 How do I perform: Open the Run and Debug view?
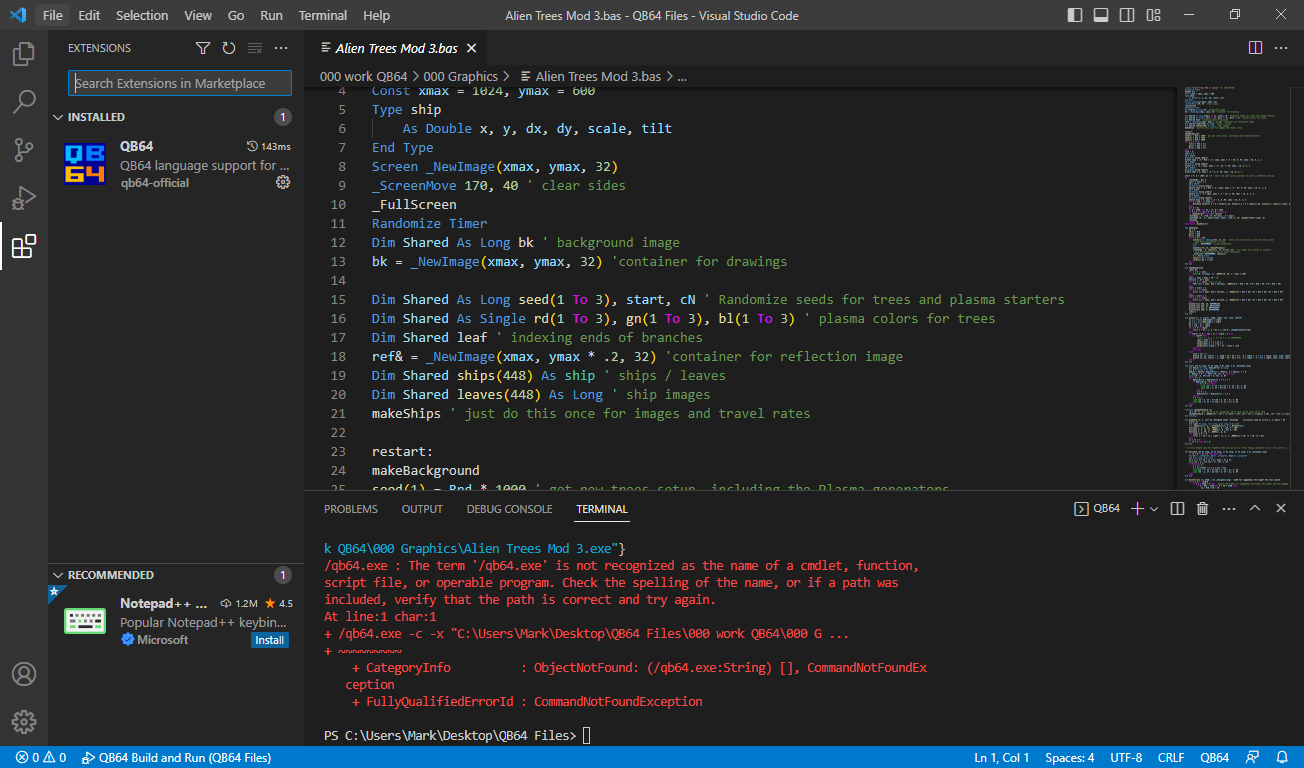click(24, 198)
